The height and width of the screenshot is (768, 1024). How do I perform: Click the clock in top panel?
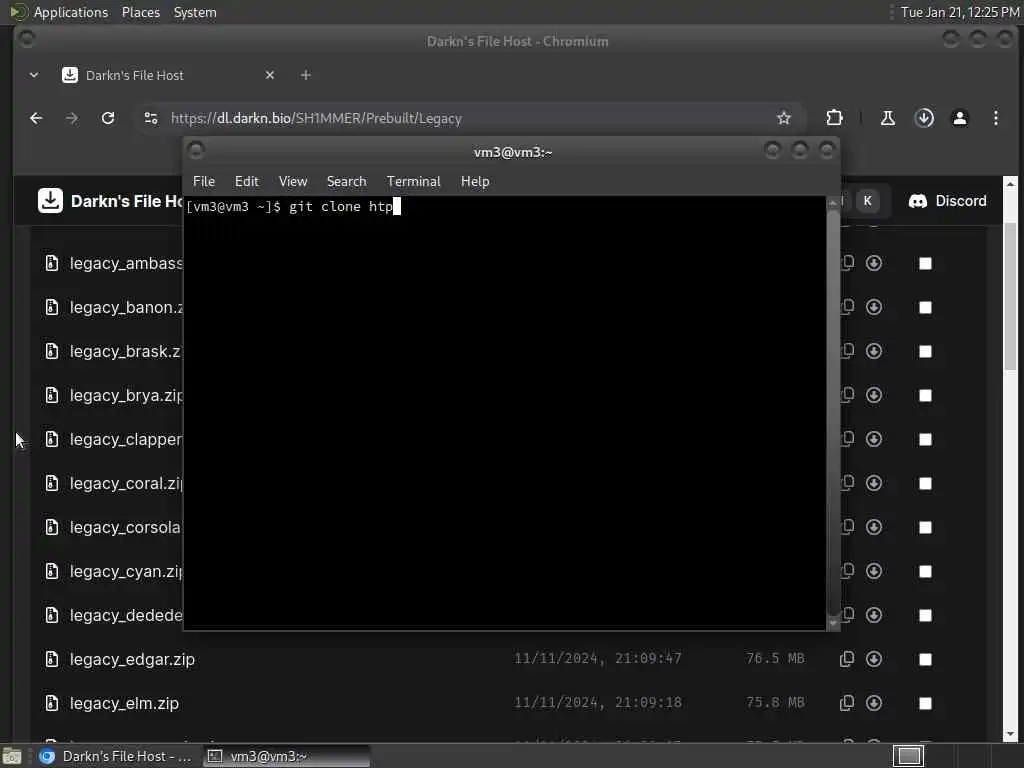pyautogui.click(x=959, y=12)
